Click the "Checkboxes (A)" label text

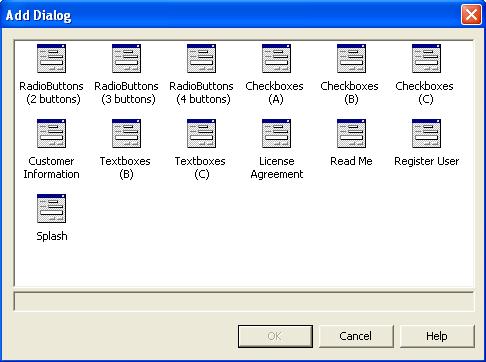coord(274,93)
